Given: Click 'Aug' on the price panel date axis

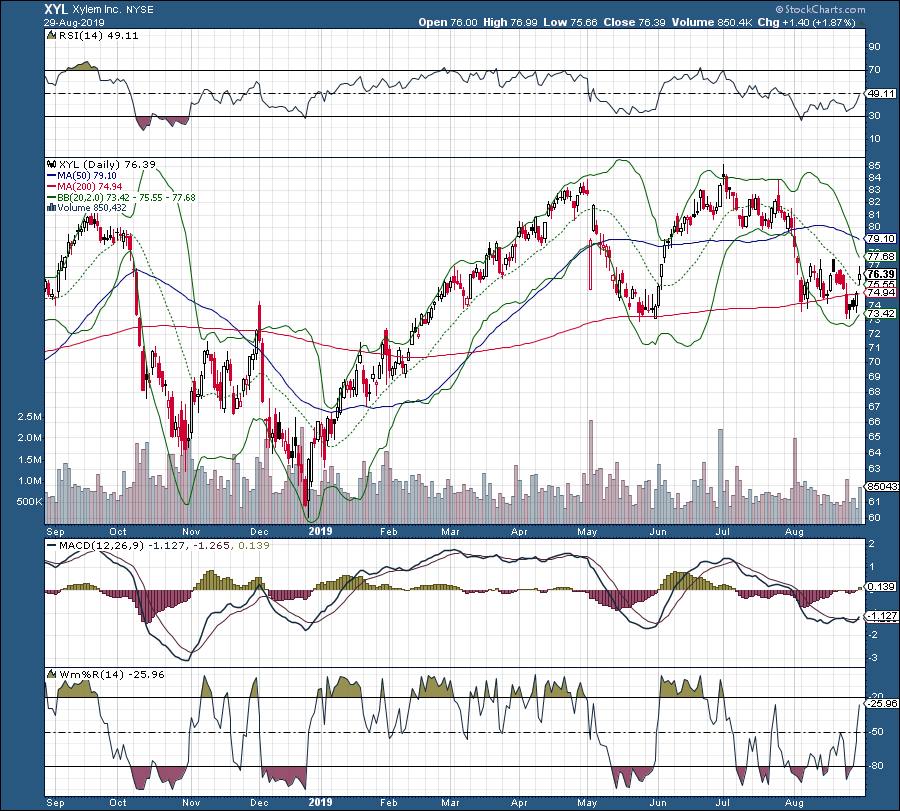Looking at the screenshot, I should [x=794, y=531].
